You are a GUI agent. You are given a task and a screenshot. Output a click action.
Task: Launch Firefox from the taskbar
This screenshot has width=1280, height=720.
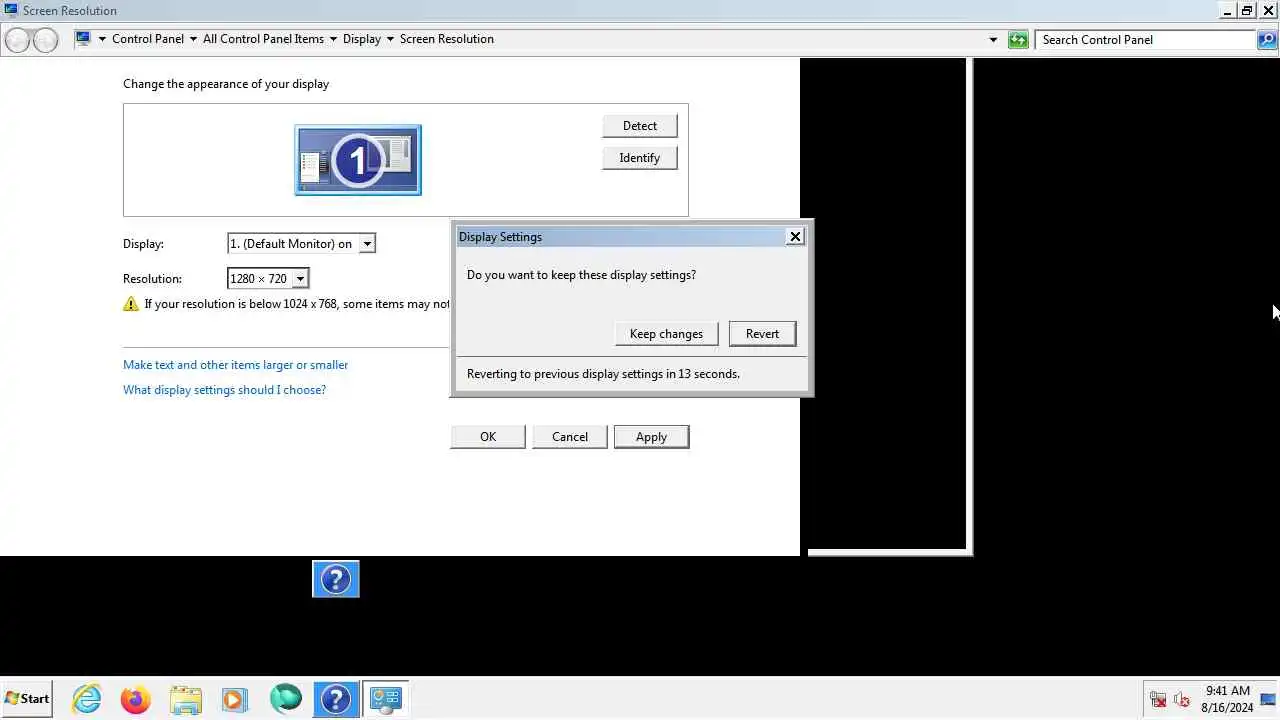[x=136, y=699]
